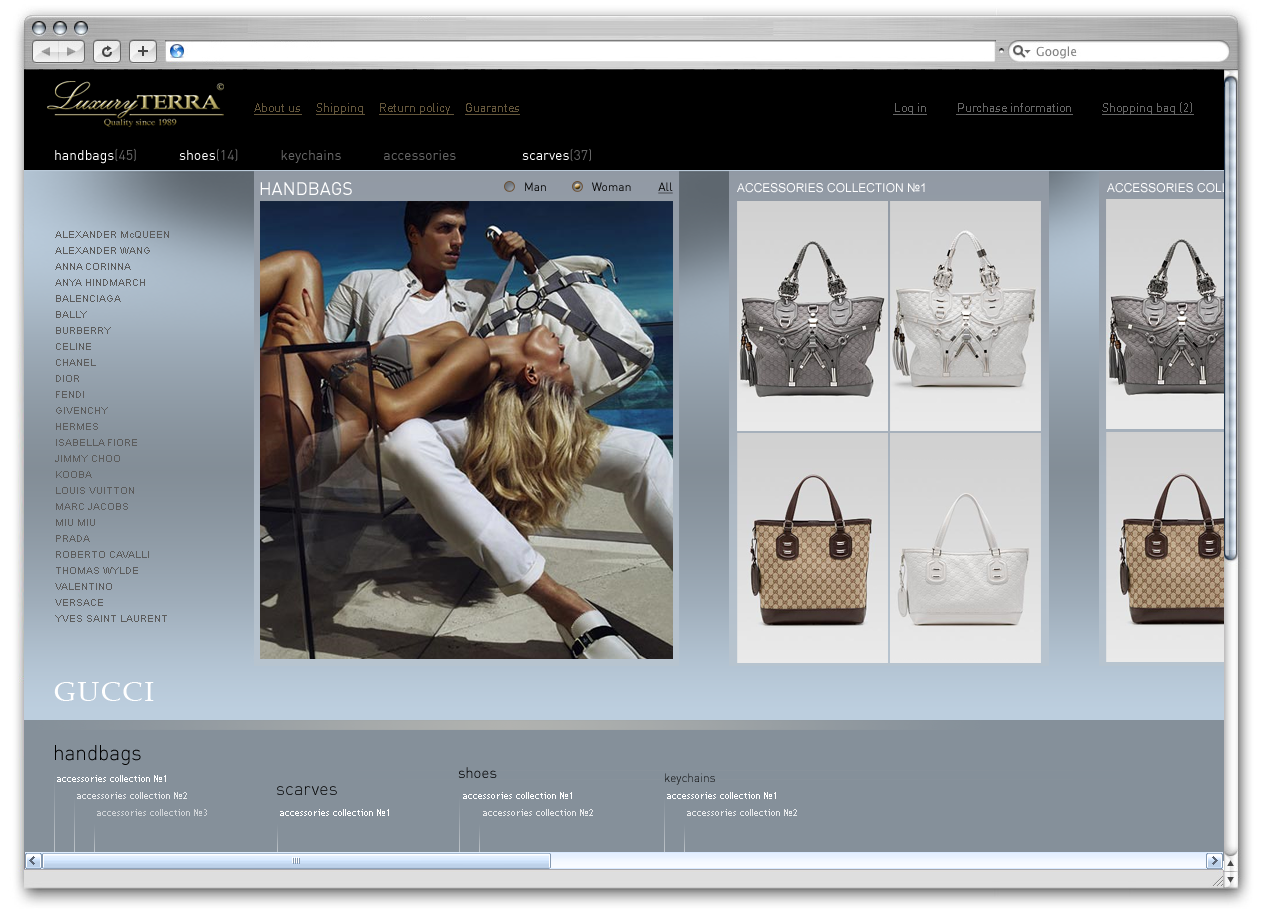Choose brand THOMAS WYLDE
The image size is (1262, 909).
(x=97, y=570)
